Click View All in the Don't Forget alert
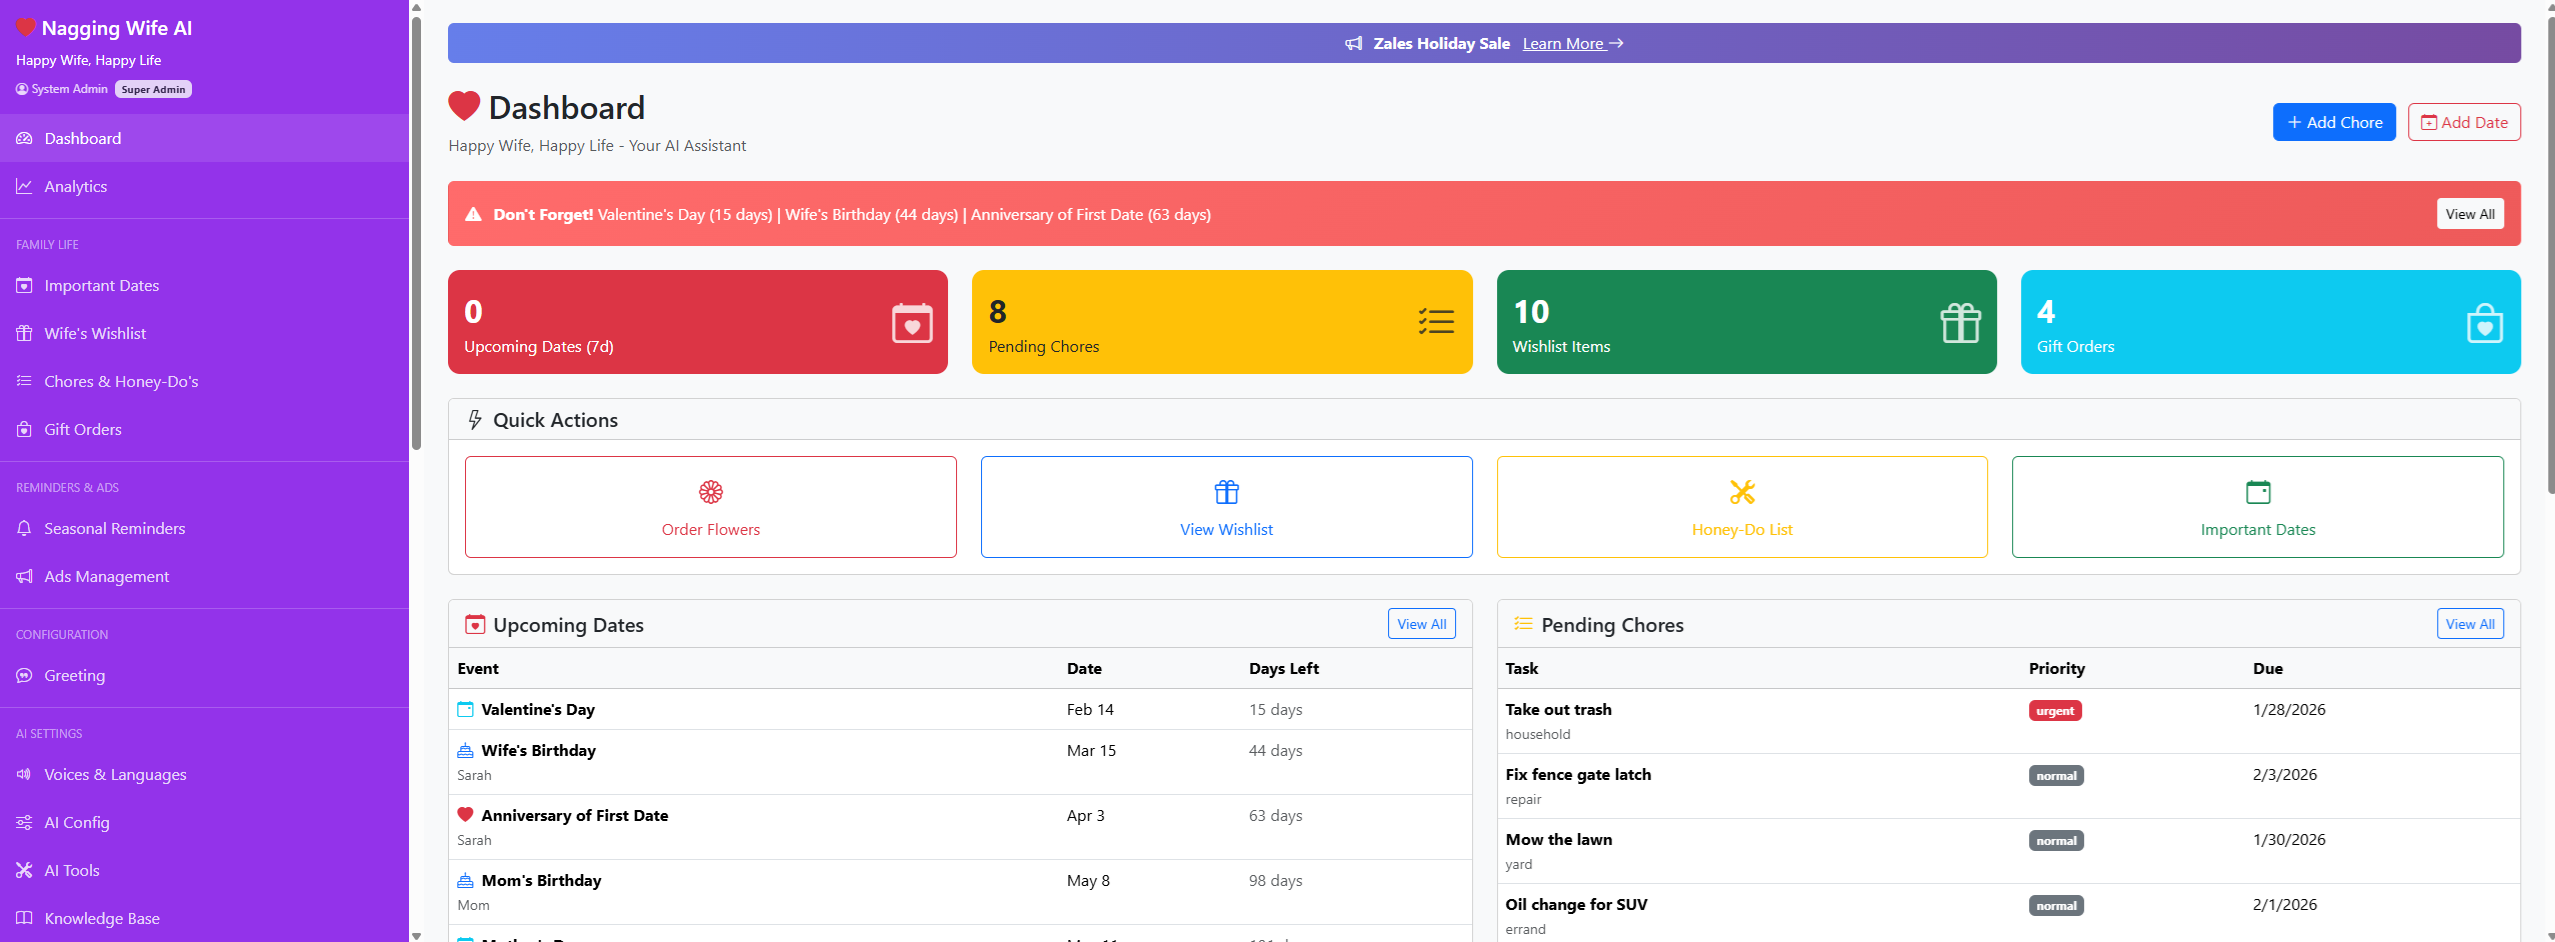Image resolution: width=2555 pixels, height=942 pixels. pos(2469,214)
